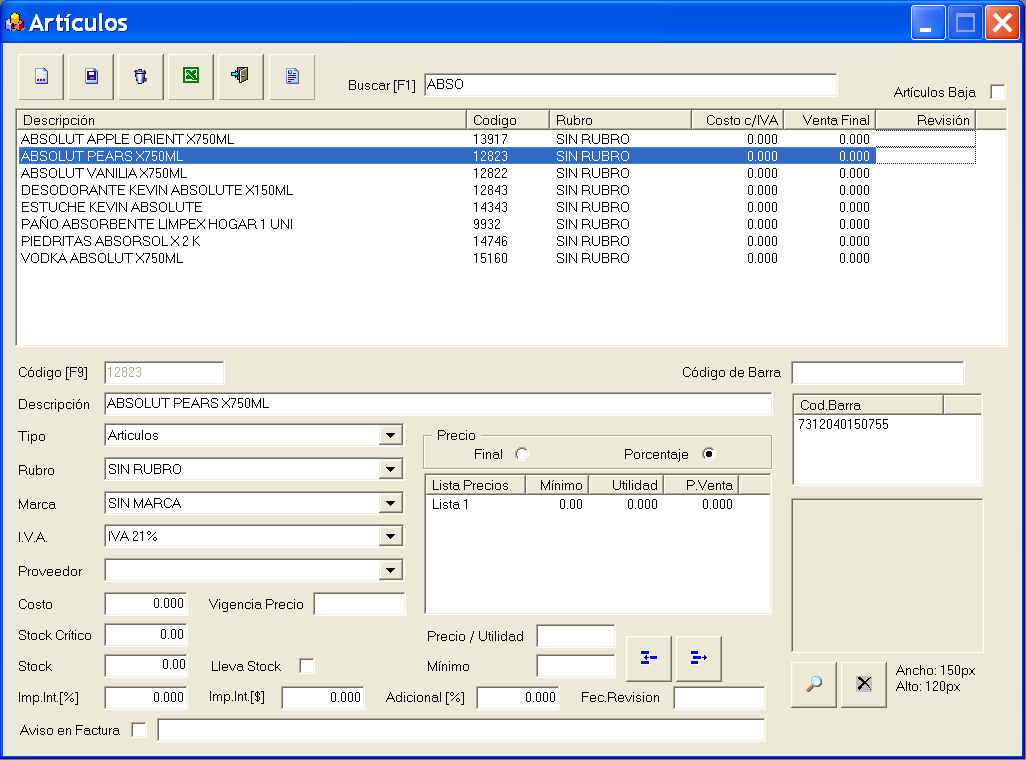Click the Stock Crítico field
The height and width of the screenshot is (760, 1026).
tap(146, 635)
